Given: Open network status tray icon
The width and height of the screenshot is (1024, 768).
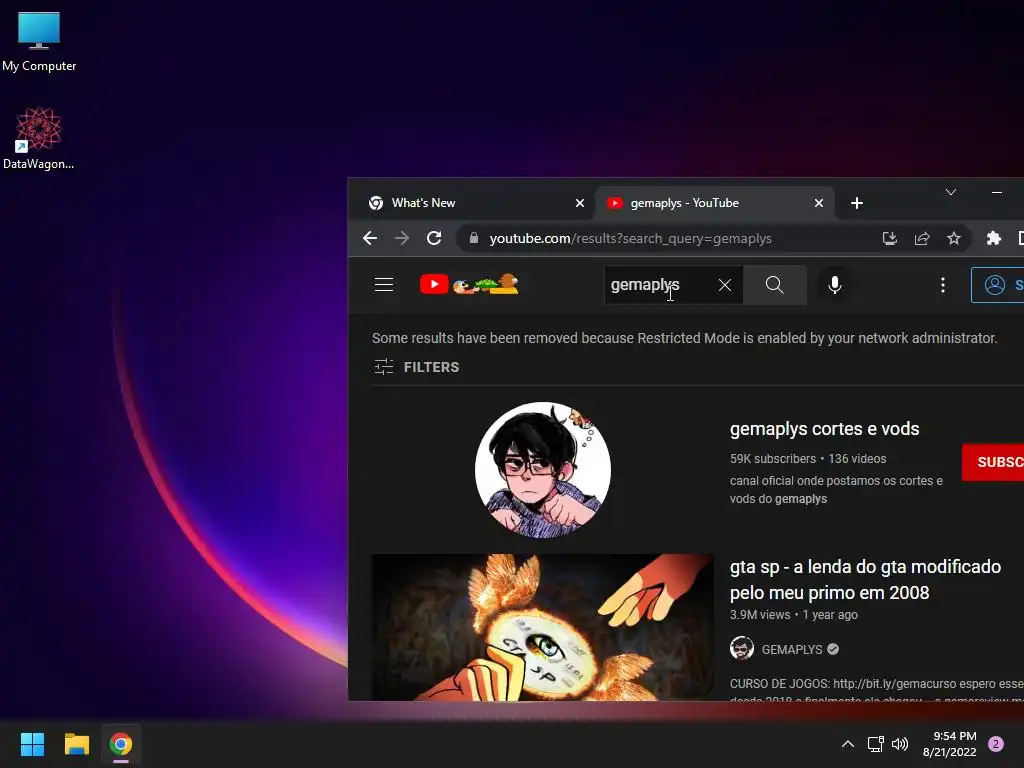Looking at the screenshot, I should click(x=875, y=744).
